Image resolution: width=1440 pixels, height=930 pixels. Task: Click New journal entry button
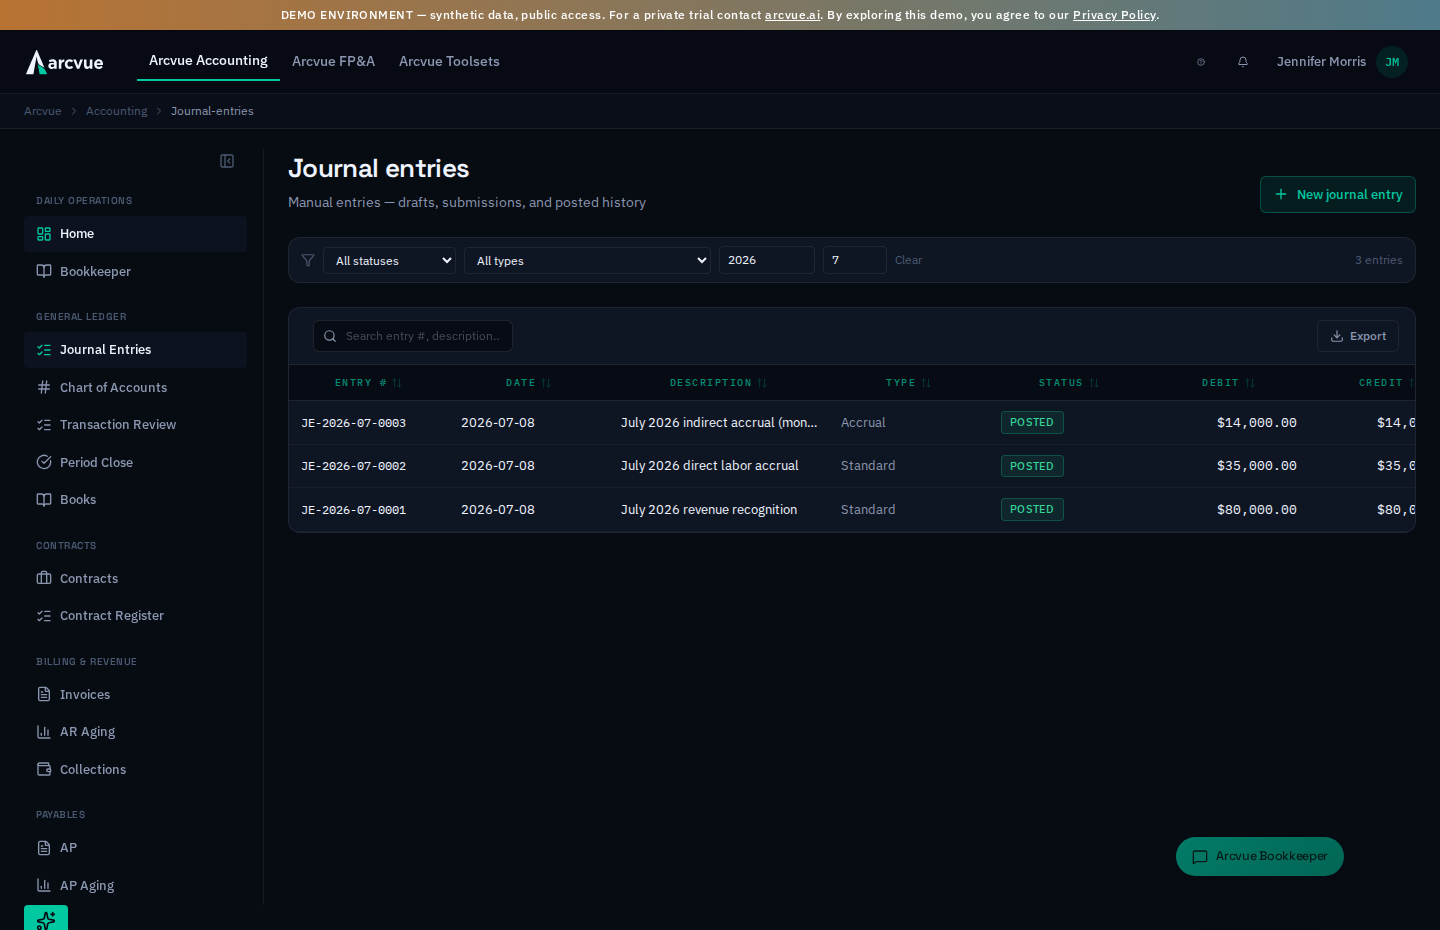point(1338,195)
